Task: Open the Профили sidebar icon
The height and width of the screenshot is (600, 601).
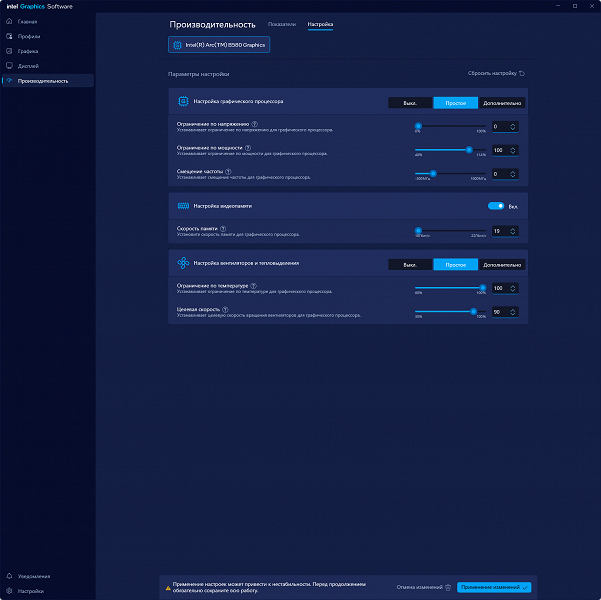Action: 10,36
